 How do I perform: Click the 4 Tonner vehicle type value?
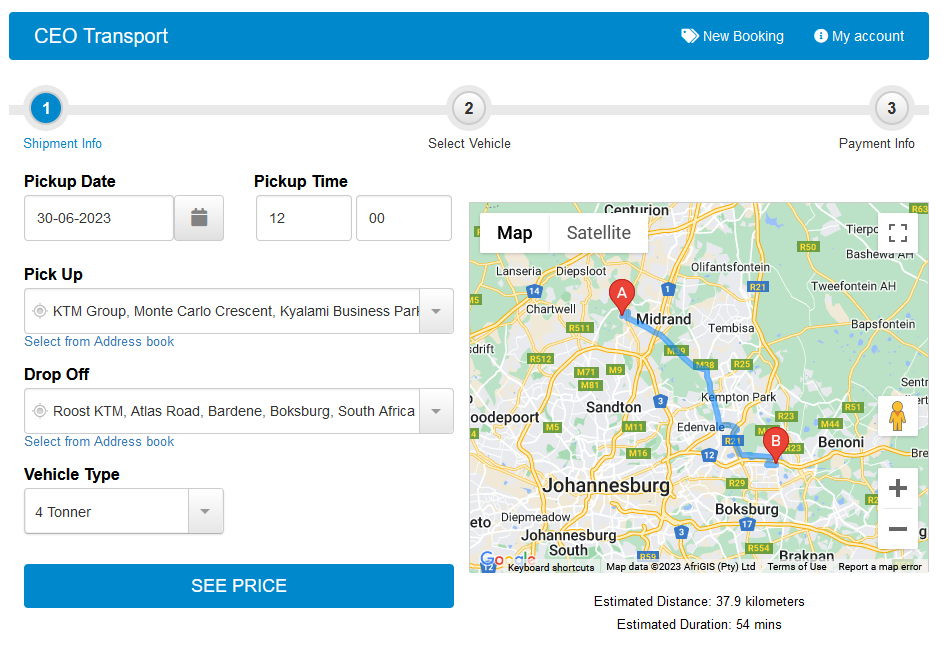[63, 512]
